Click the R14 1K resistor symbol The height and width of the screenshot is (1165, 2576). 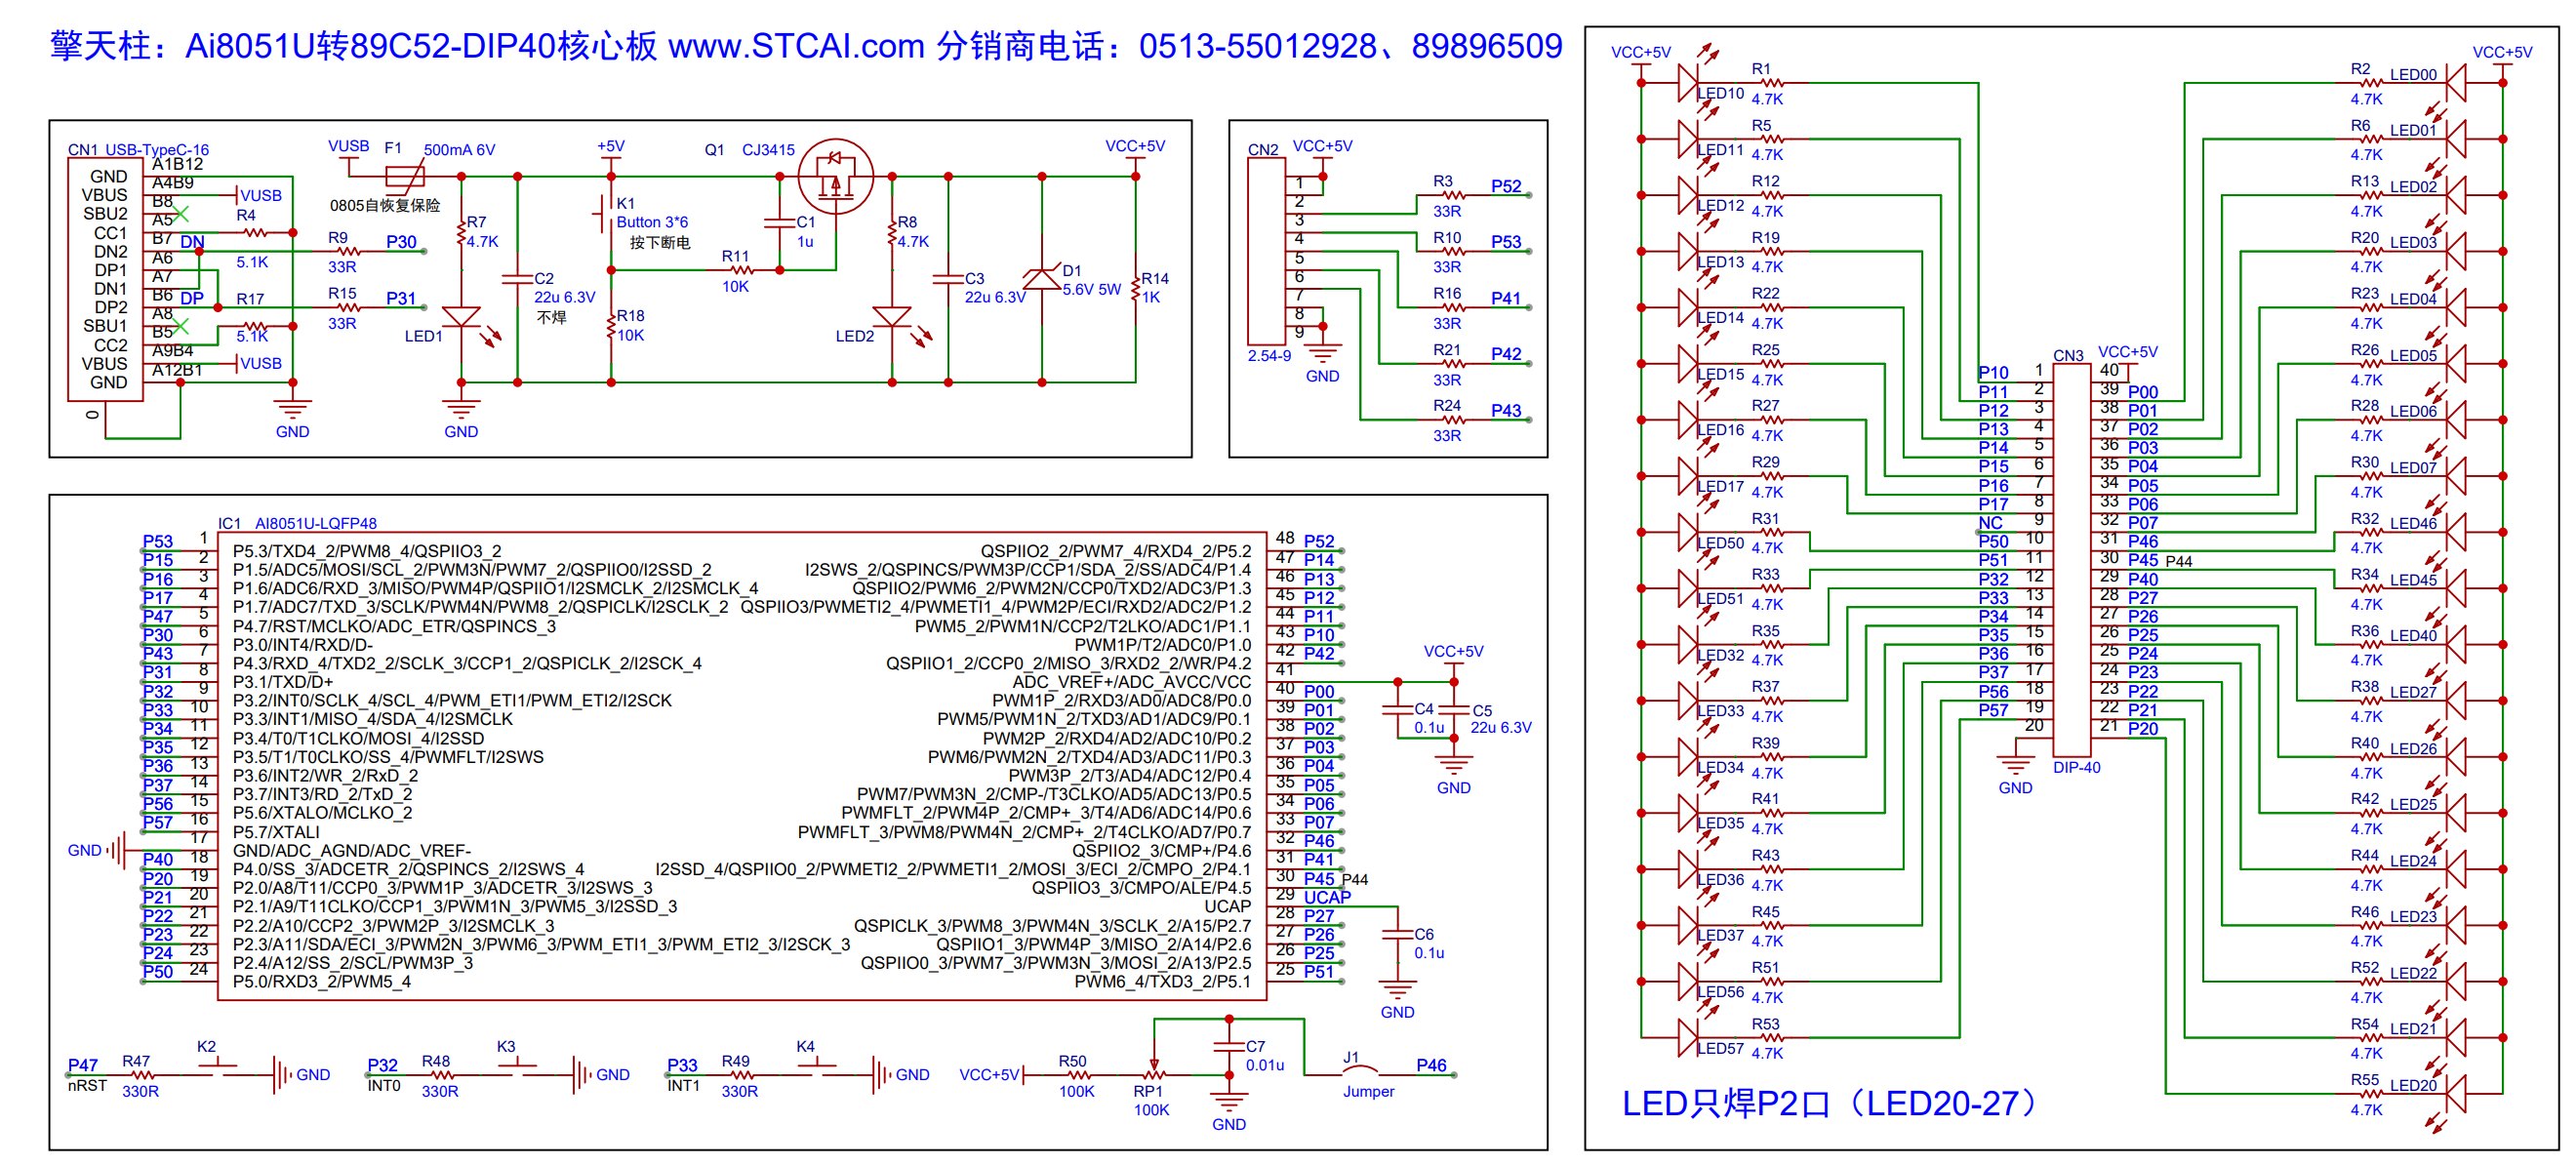pos(1136,289)
